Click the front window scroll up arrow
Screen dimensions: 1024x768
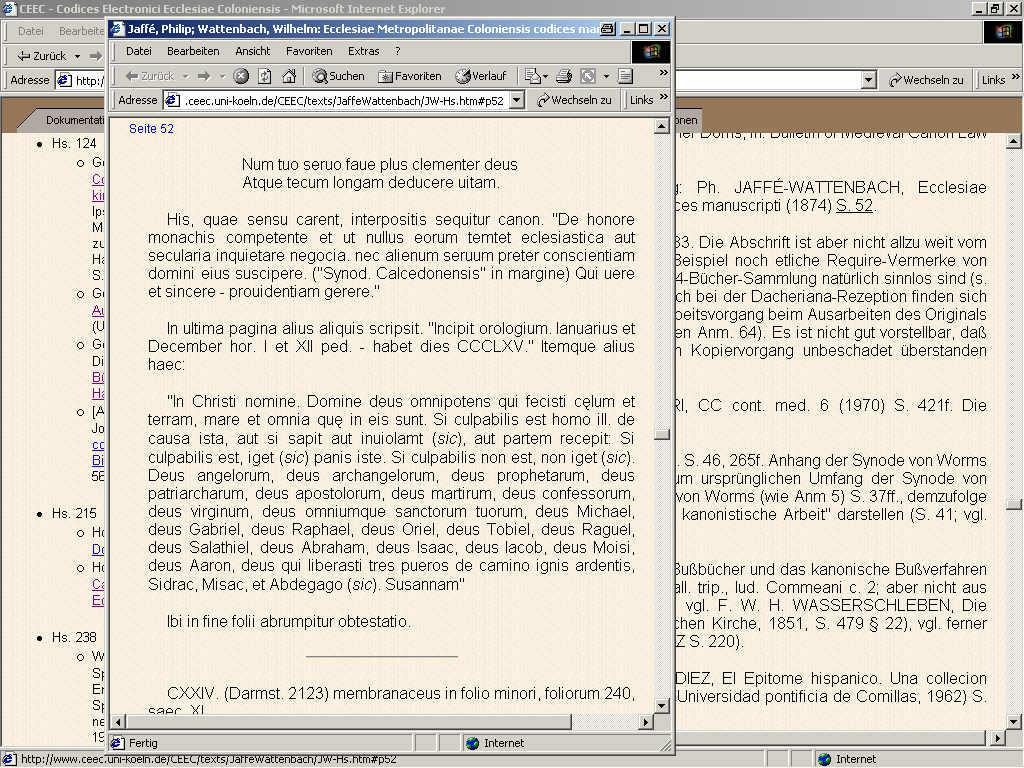coord(662,126)
